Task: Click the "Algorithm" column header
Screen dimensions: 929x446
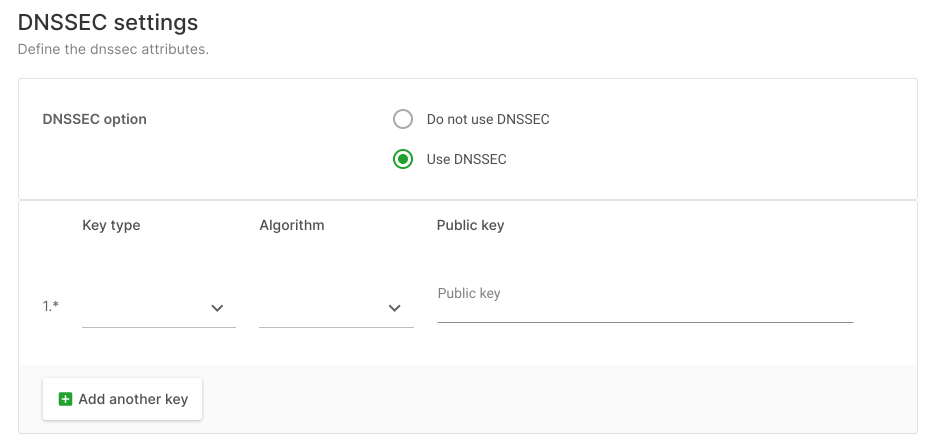Action: (x=291, y=226)
